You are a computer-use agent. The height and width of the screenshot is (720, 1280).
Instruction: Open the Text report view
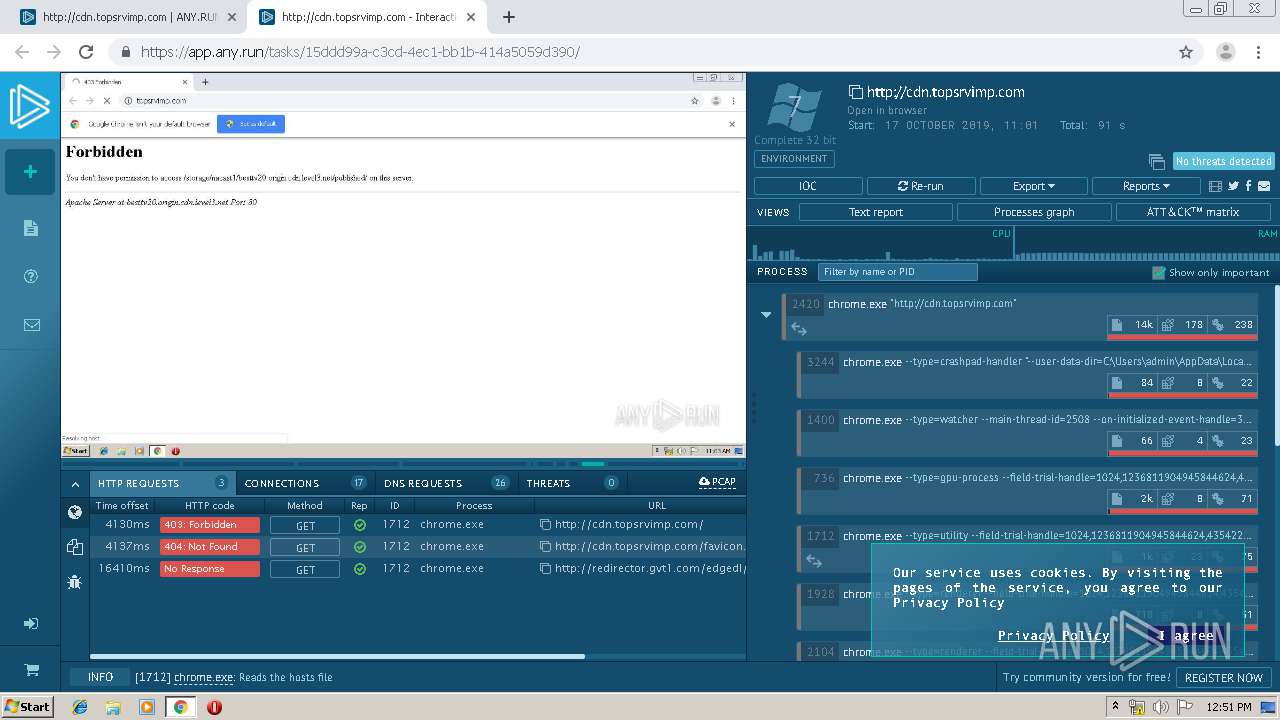pyautogui.click(x=875, y=212)
